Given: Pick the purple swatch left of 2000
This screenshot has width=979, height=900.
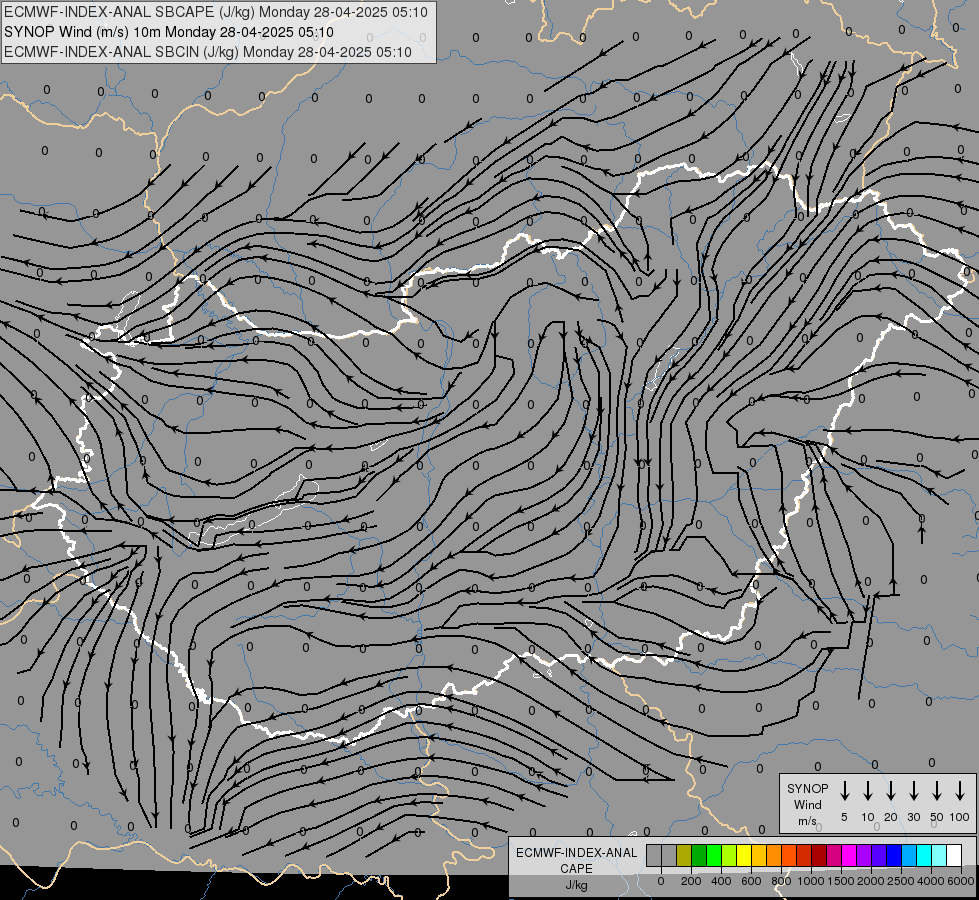Looking at the screenshot, I should 865,855.
